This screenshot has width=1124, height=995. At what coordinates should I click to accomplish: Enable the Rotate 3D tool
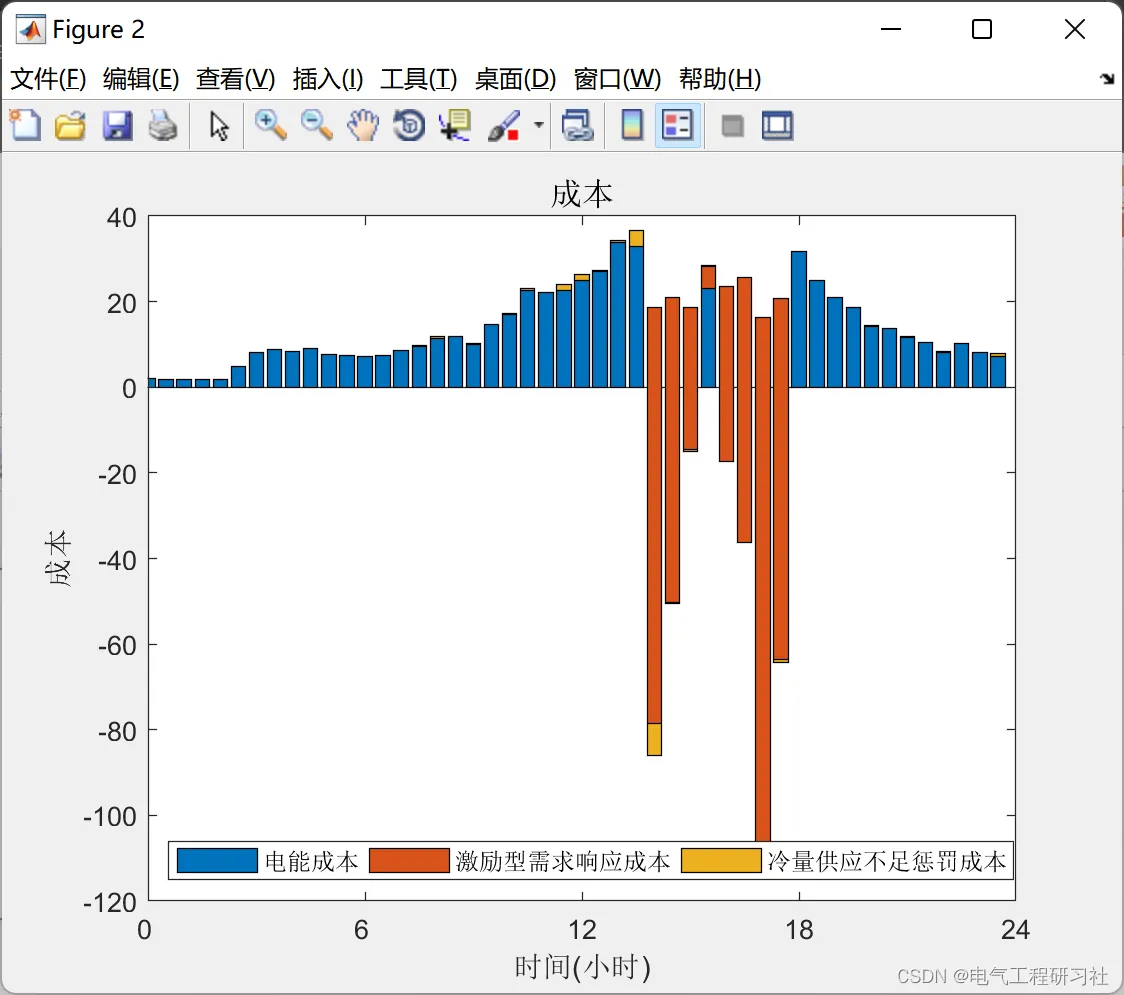coord(409,125)
